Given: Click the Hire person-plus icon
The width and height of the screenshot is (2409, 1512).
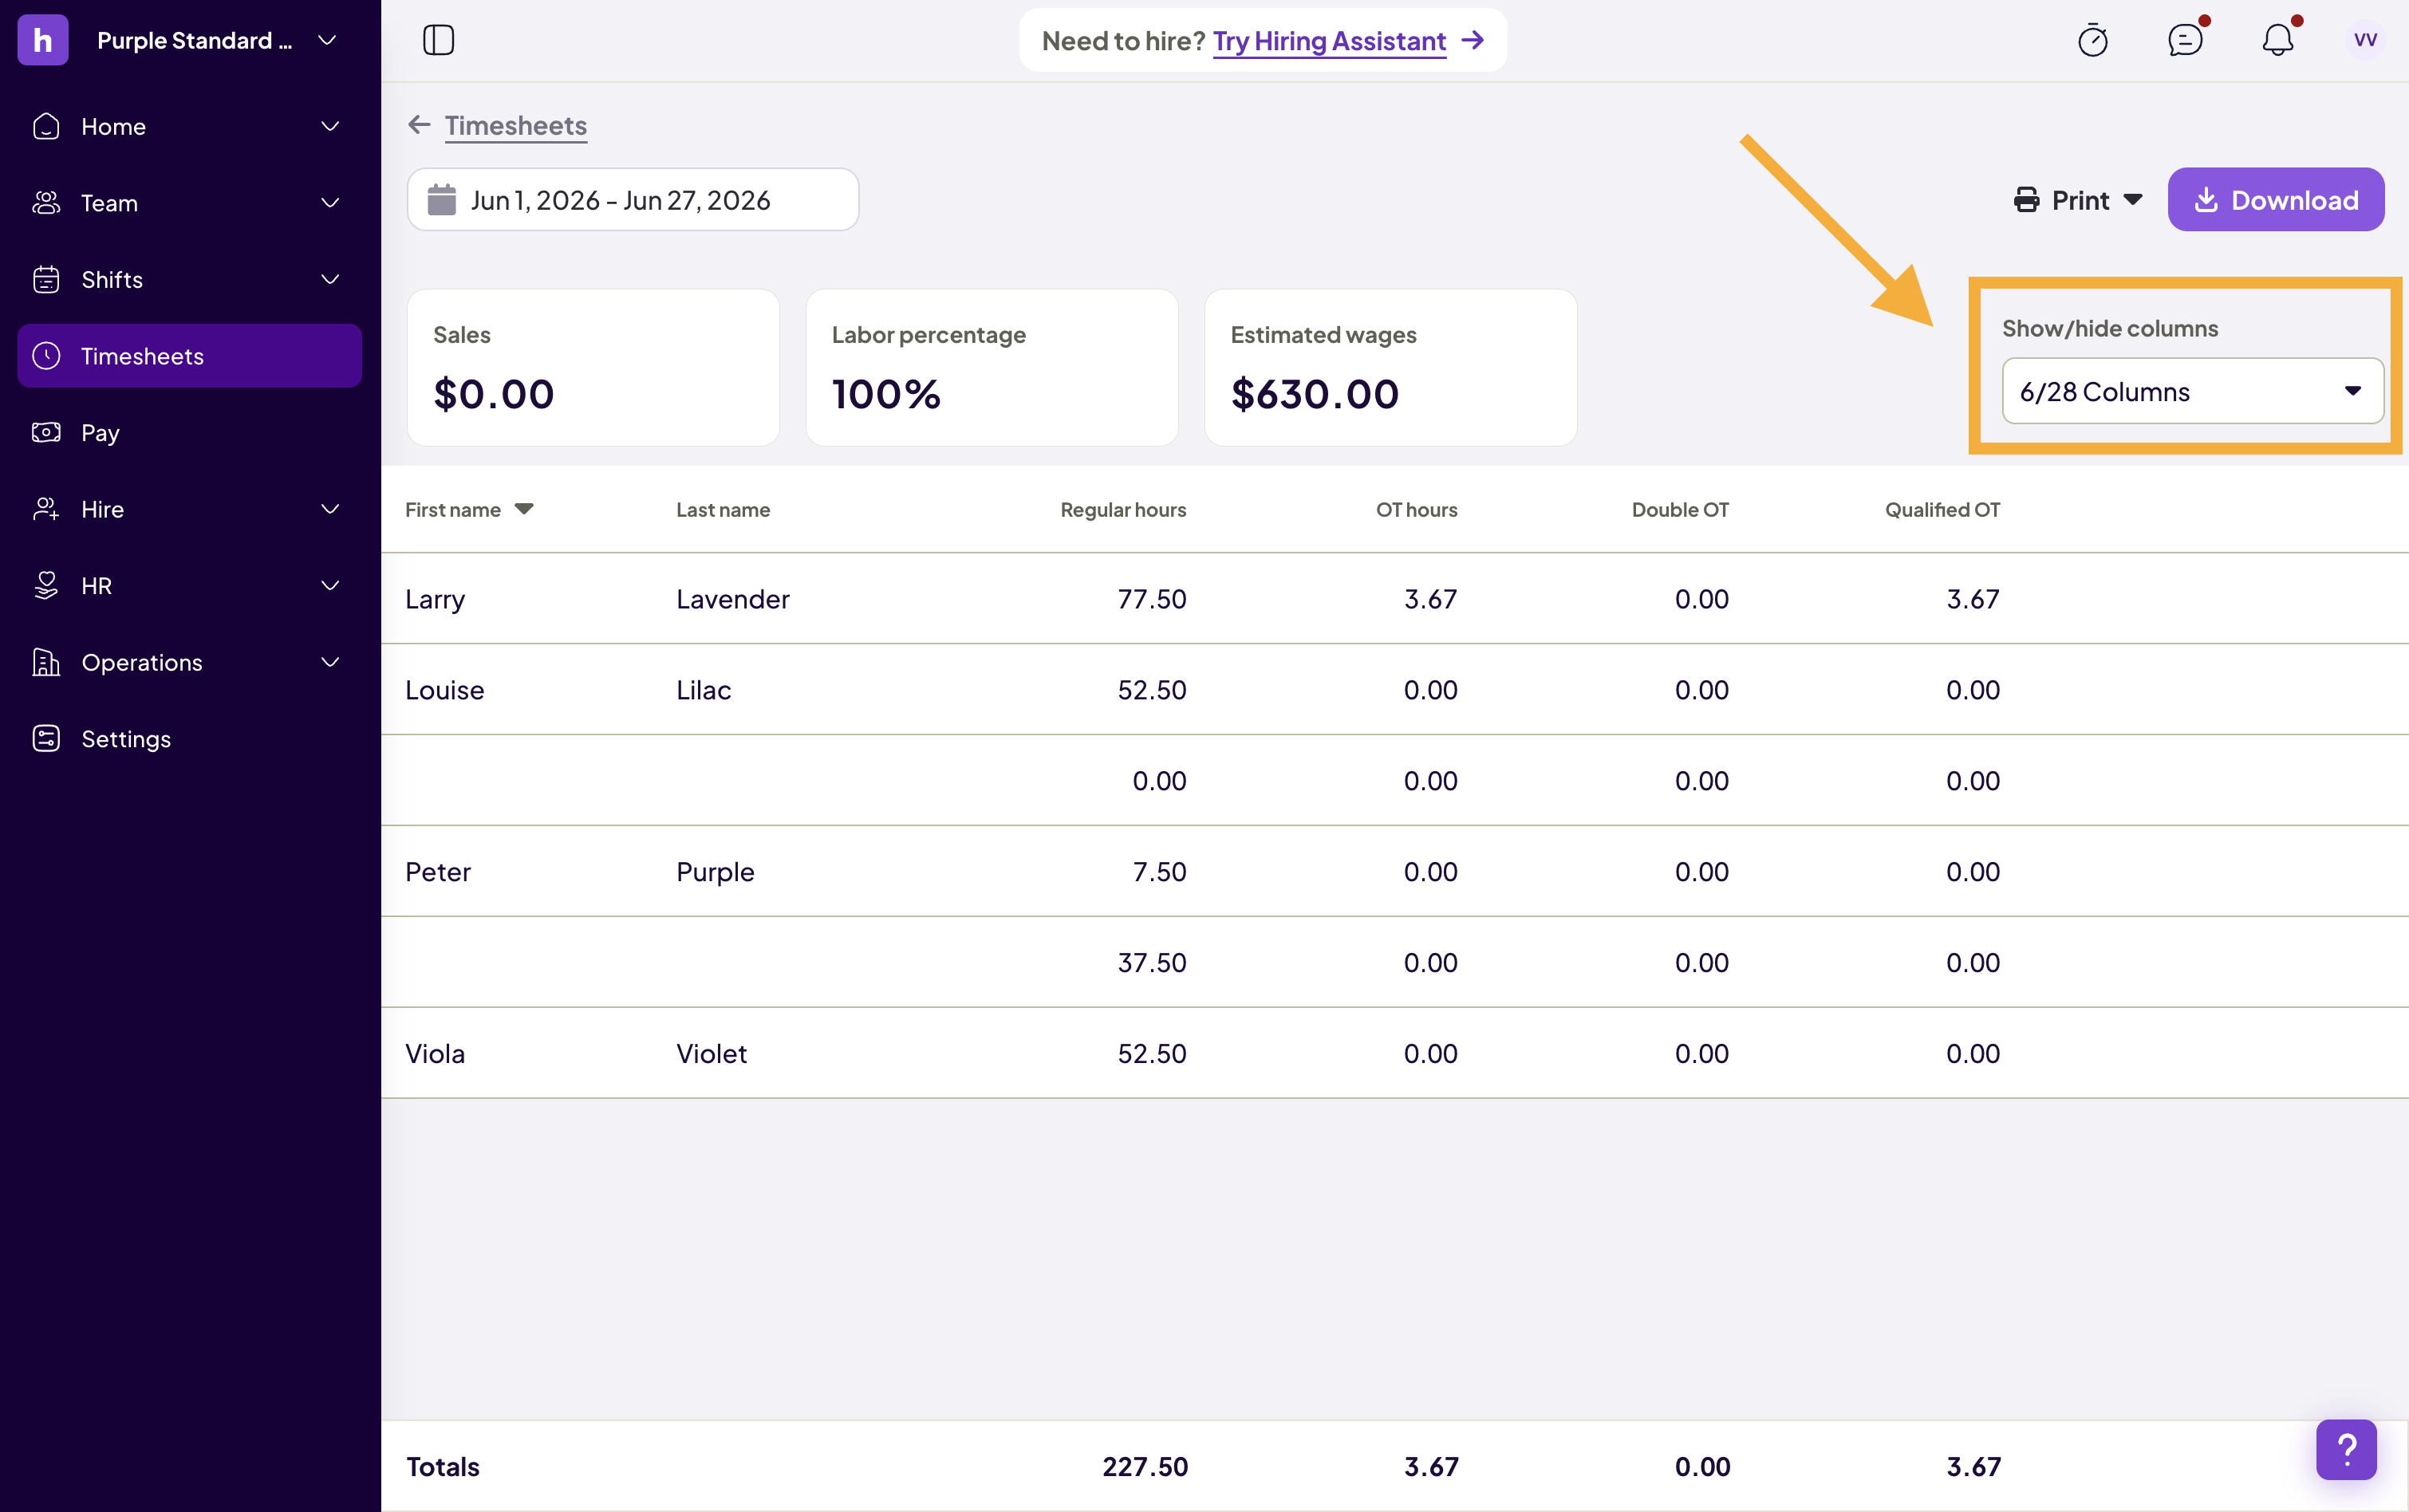Looking at the screenshot, I should point(46,509).
